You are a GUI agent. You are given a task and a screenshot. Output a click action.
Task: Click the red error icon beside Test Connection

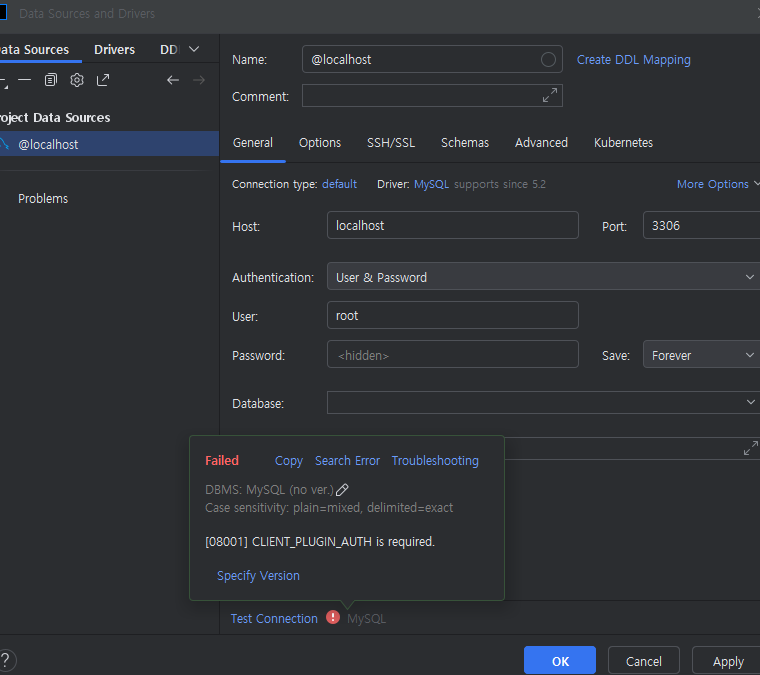coord(333,618)
